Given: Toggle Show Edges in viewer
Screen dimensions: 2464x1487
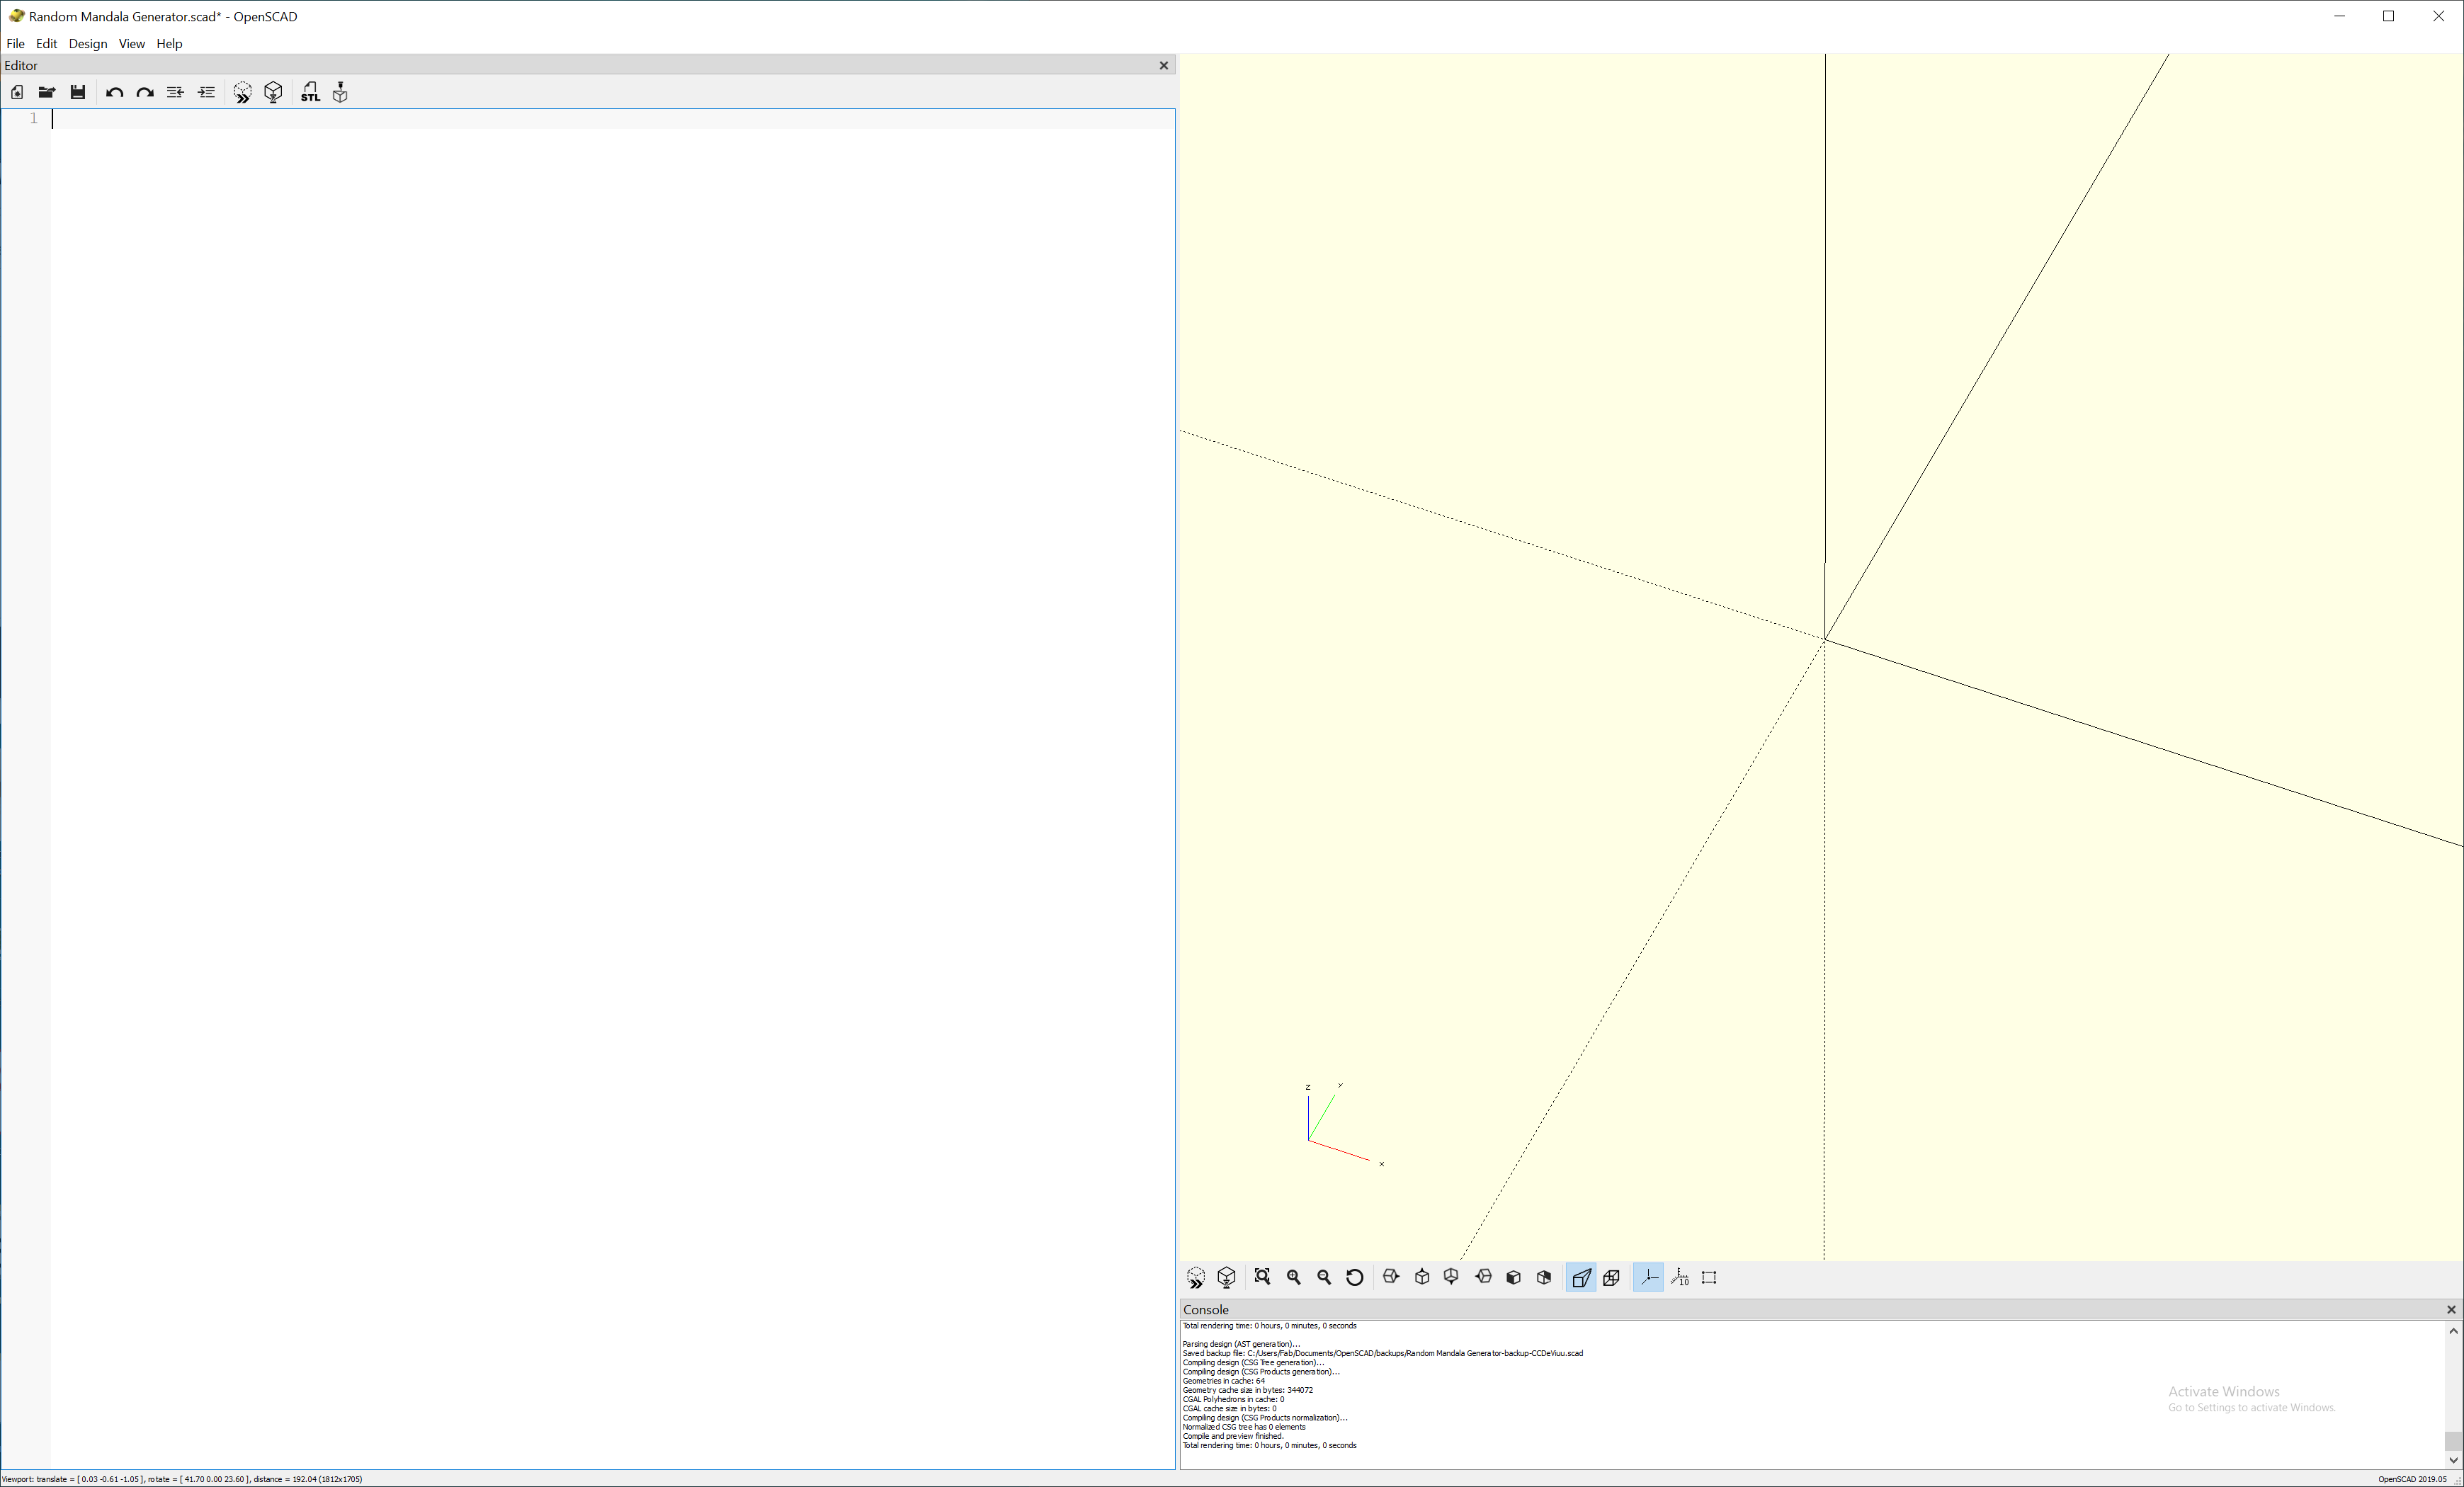Looking at the screenshot, I should pos(1709,1277).
